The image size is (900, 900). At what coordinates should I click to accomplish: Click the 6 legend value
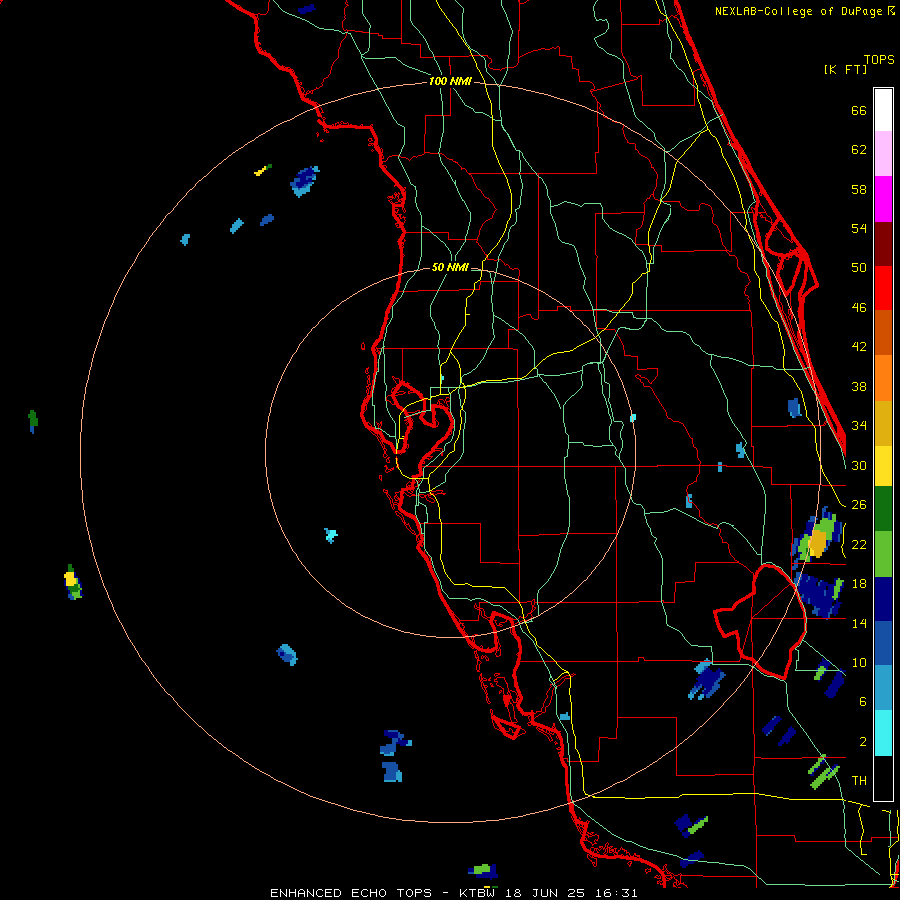(x=863, y=702)
